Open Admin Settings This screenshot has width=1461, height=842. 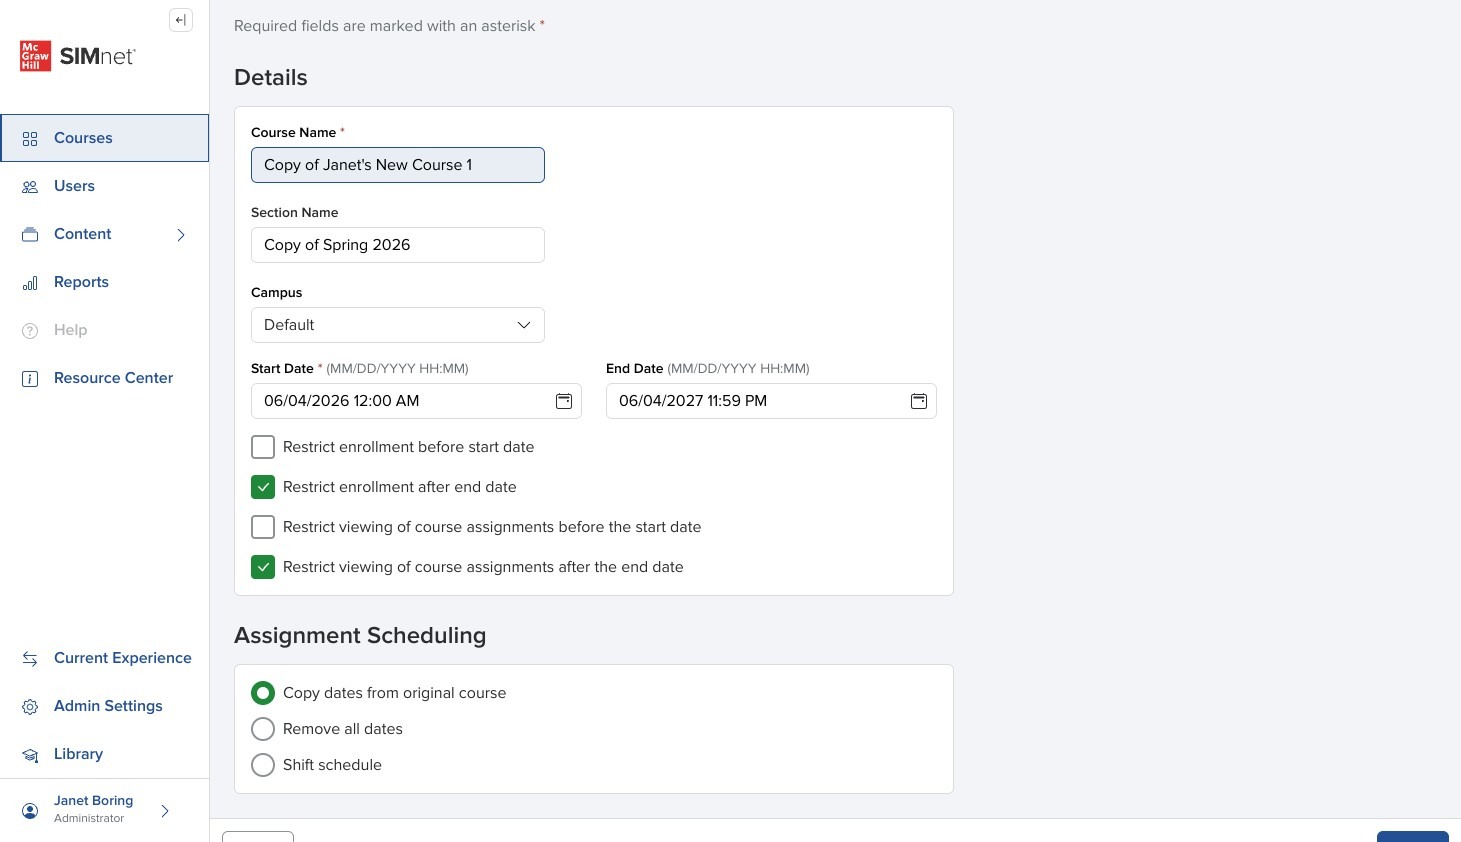tap(105, 706)
